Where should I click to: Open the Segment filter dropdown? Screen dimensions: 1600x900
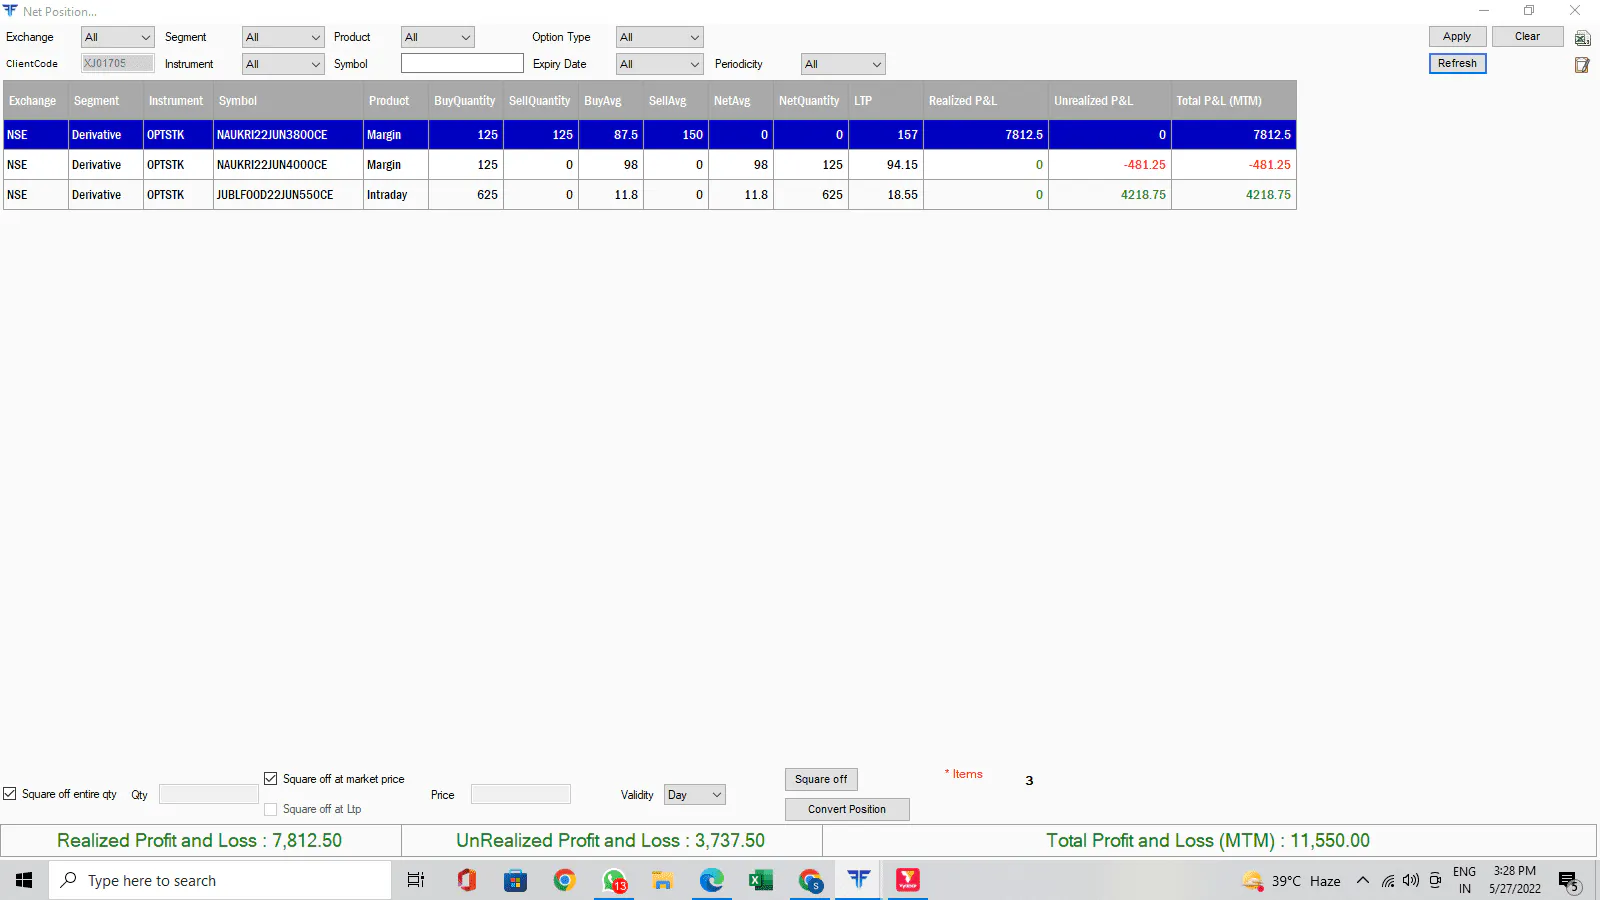(284, 37)
